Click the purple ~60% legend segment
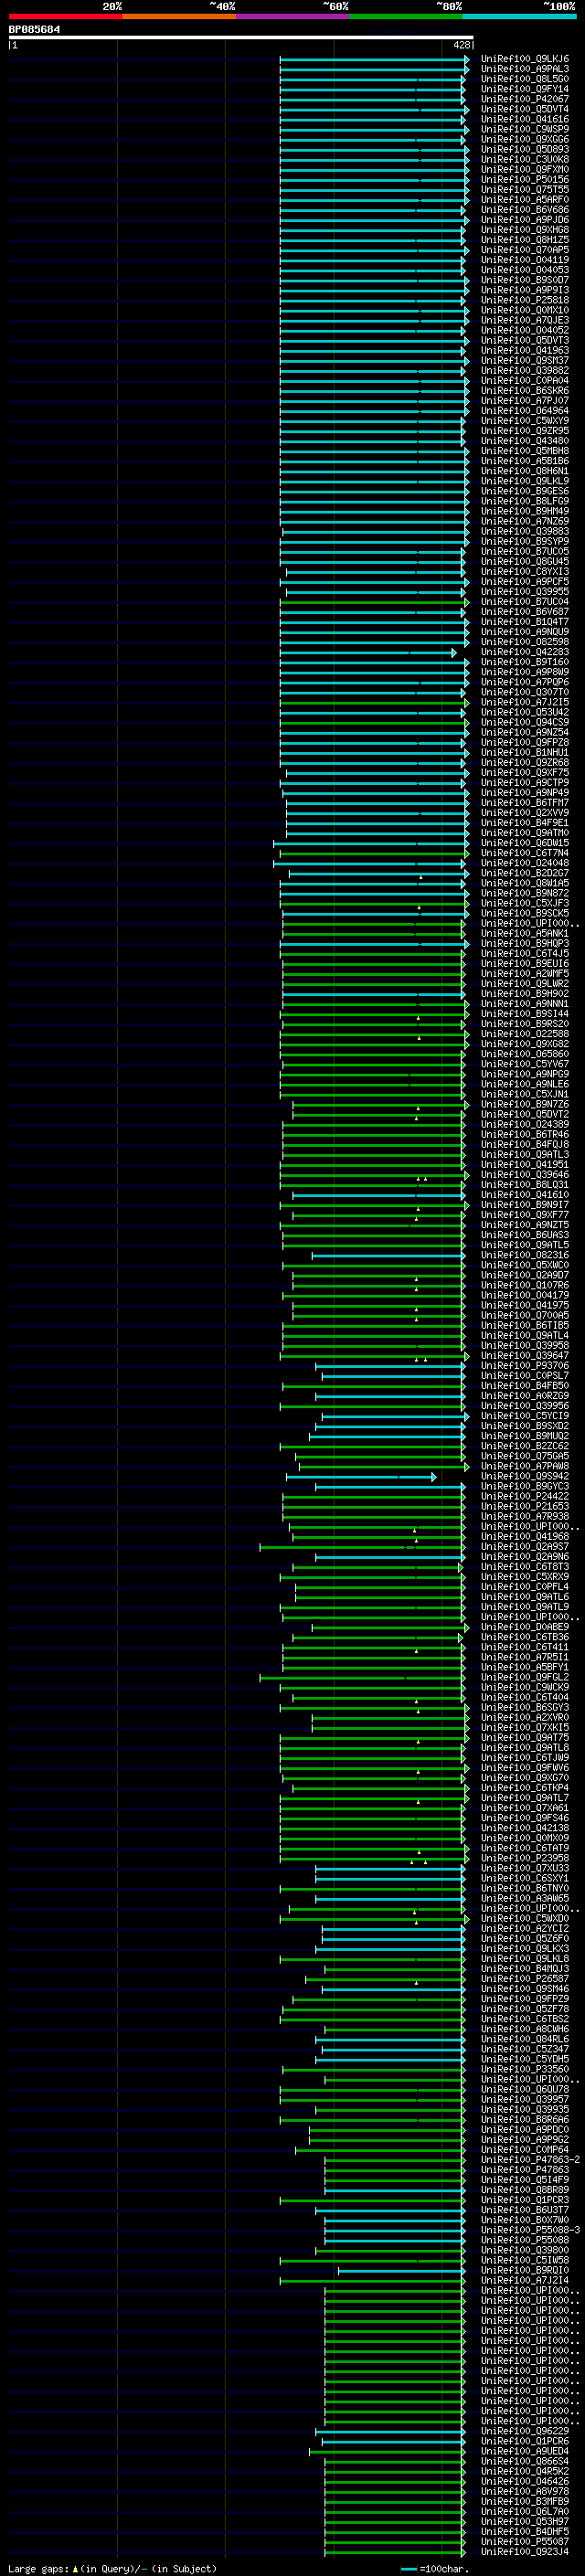The height and width of the screenshot is (2576, 585). pyautogui.click(x=293, y=16)
